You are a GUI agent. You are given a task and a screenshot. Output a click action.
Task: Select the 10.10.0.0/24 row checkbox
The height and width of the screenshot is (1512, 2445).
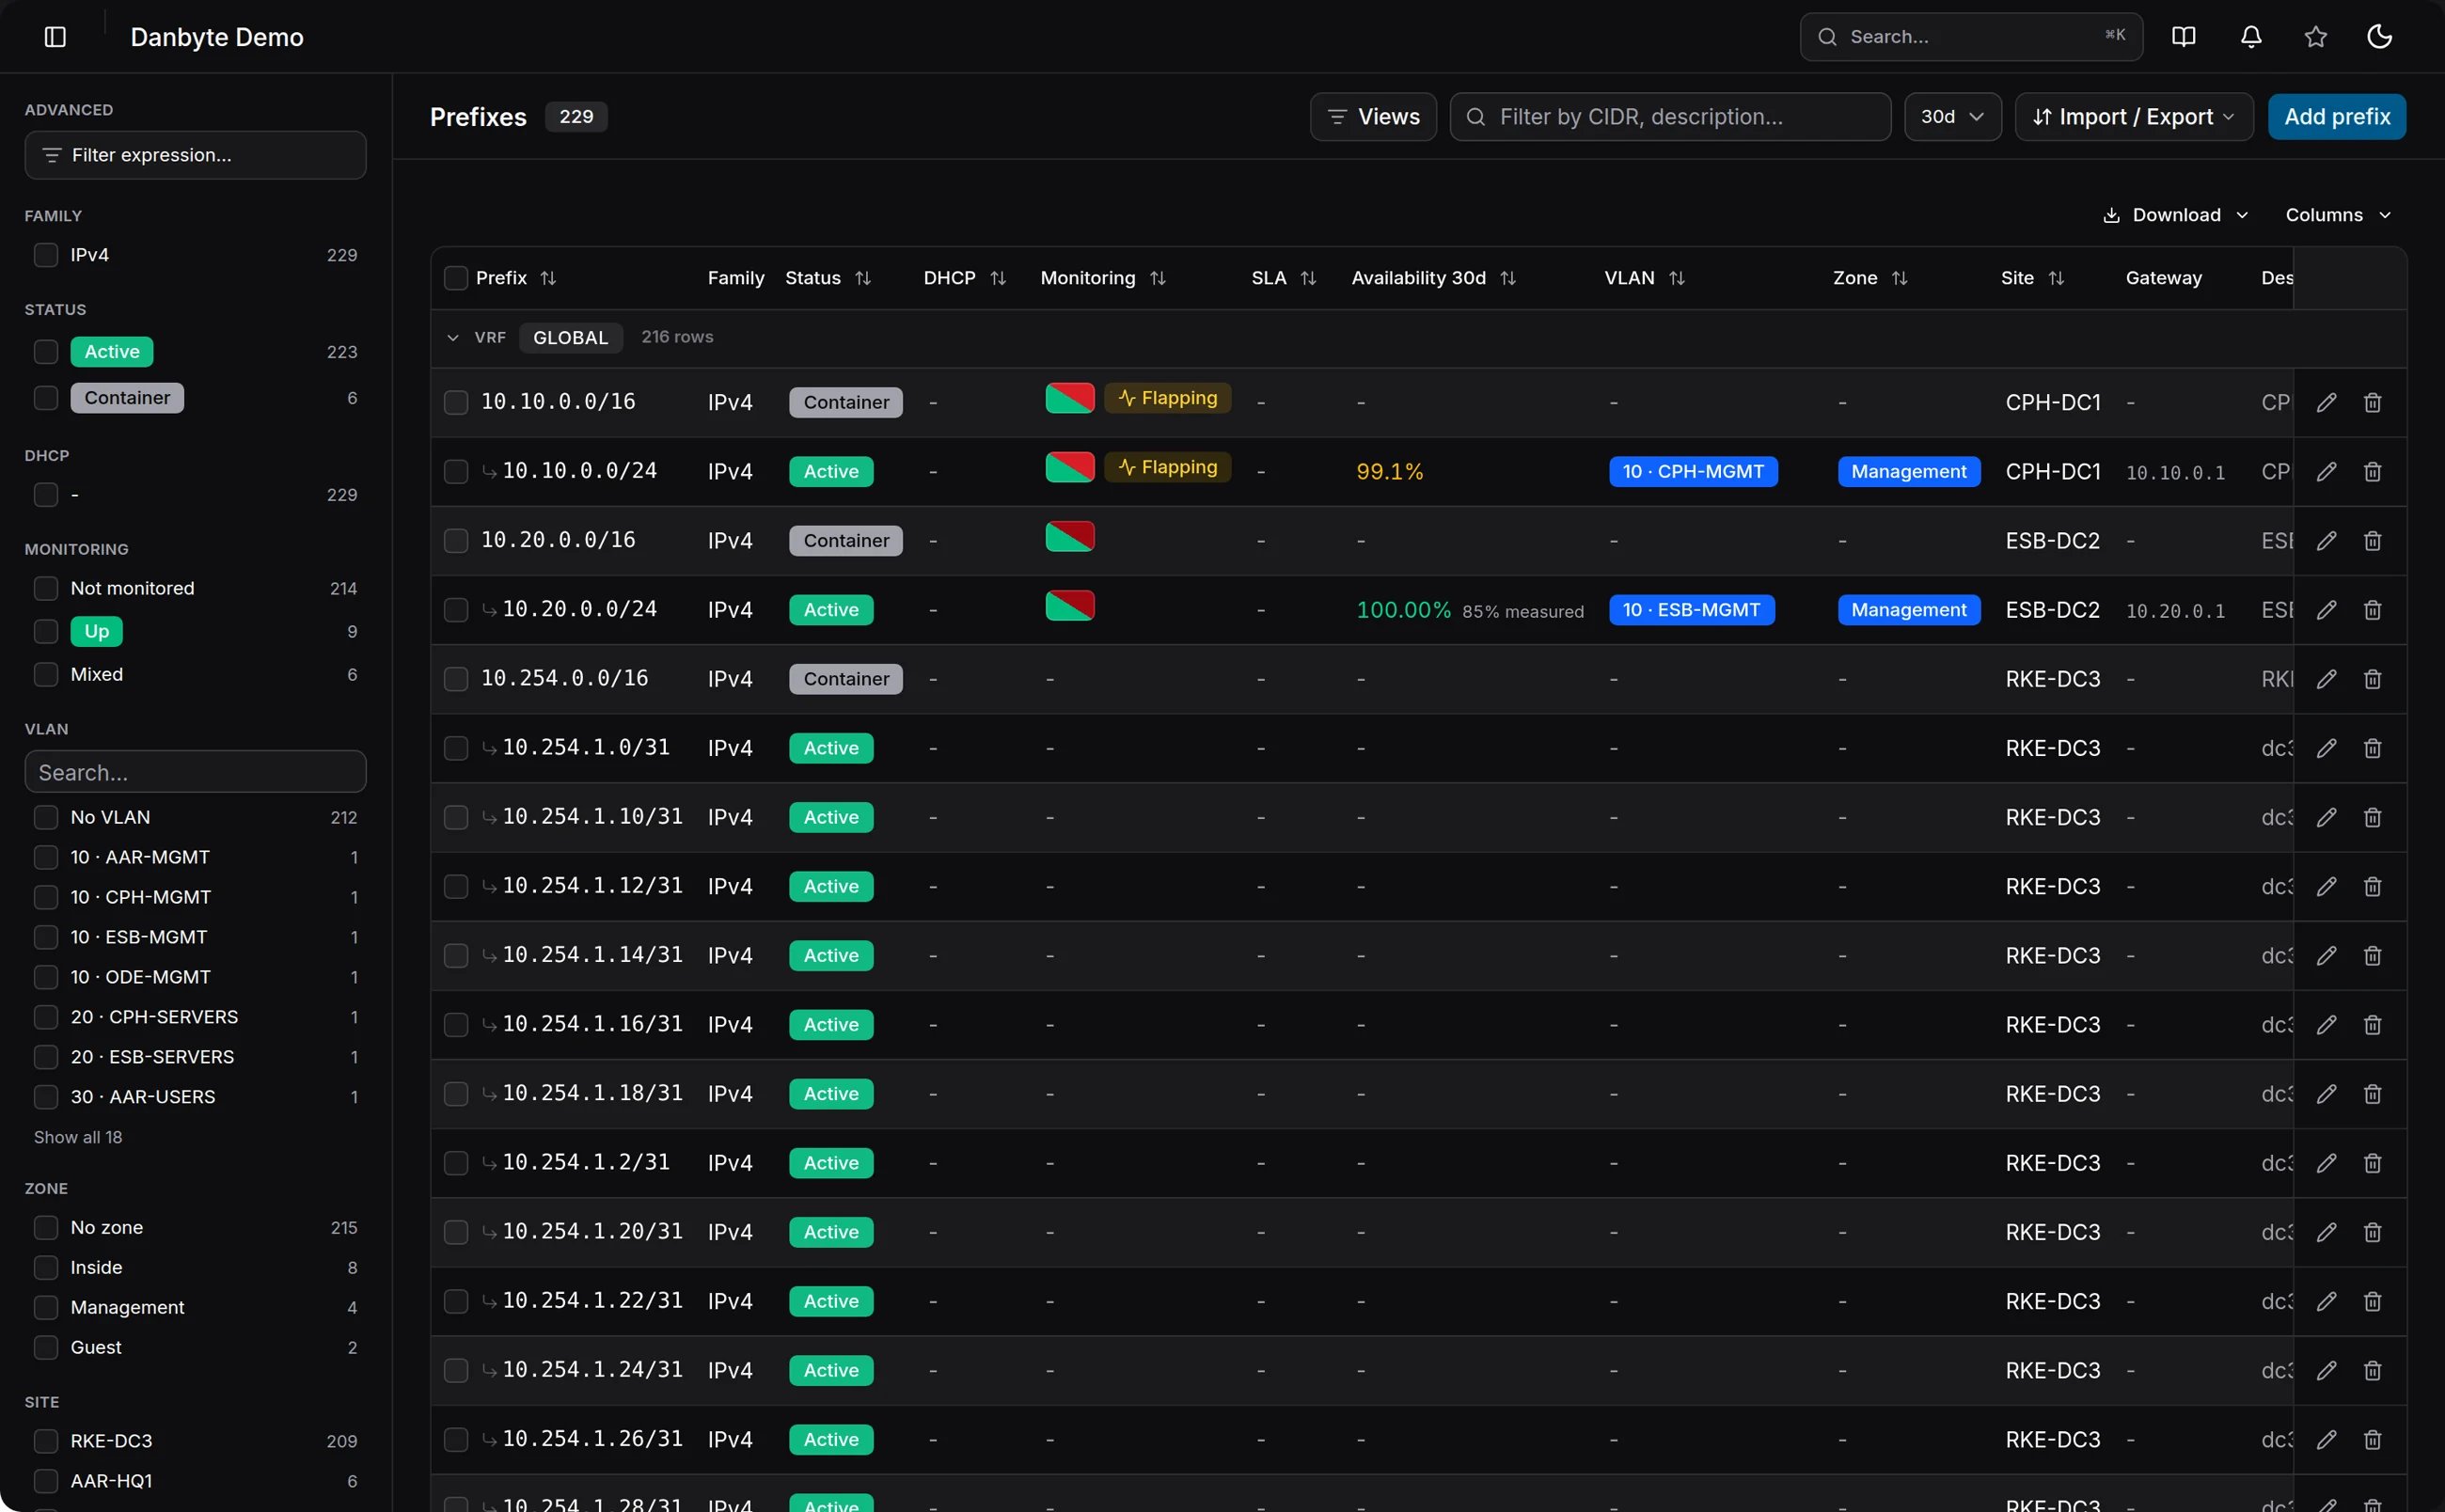point(456,471)
